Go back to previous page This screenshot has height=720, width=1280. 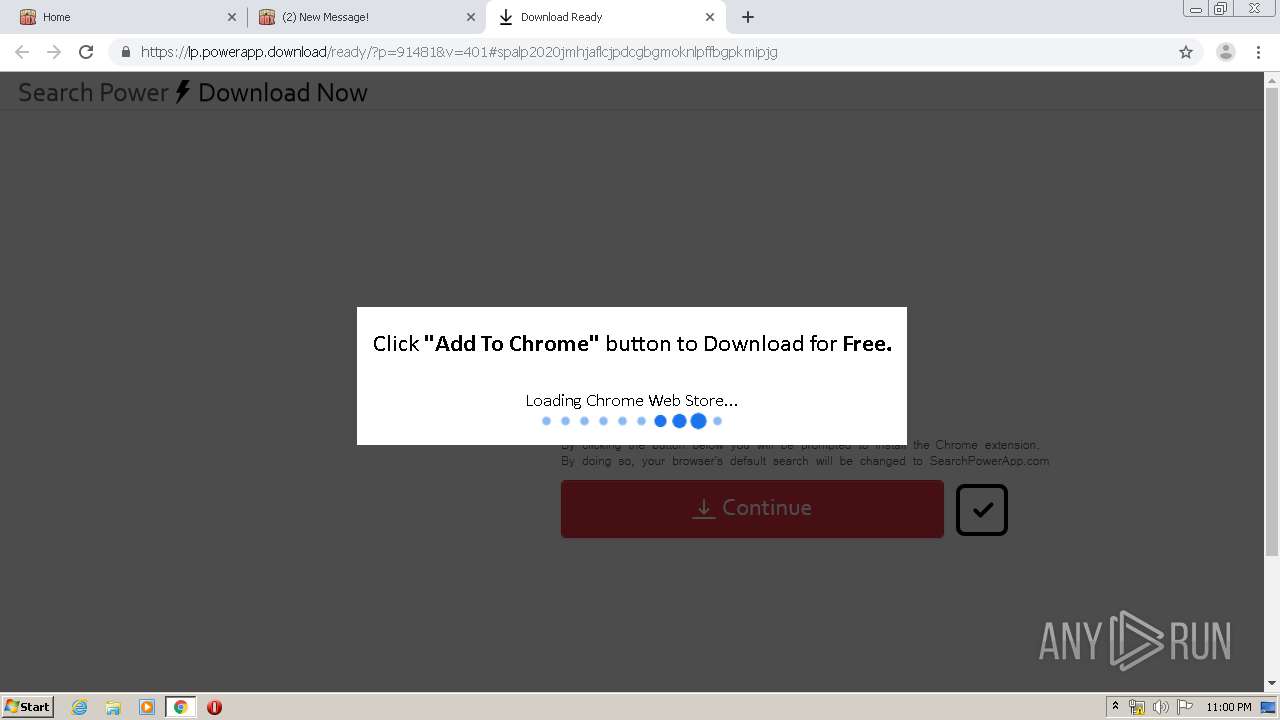coord(22,52)
